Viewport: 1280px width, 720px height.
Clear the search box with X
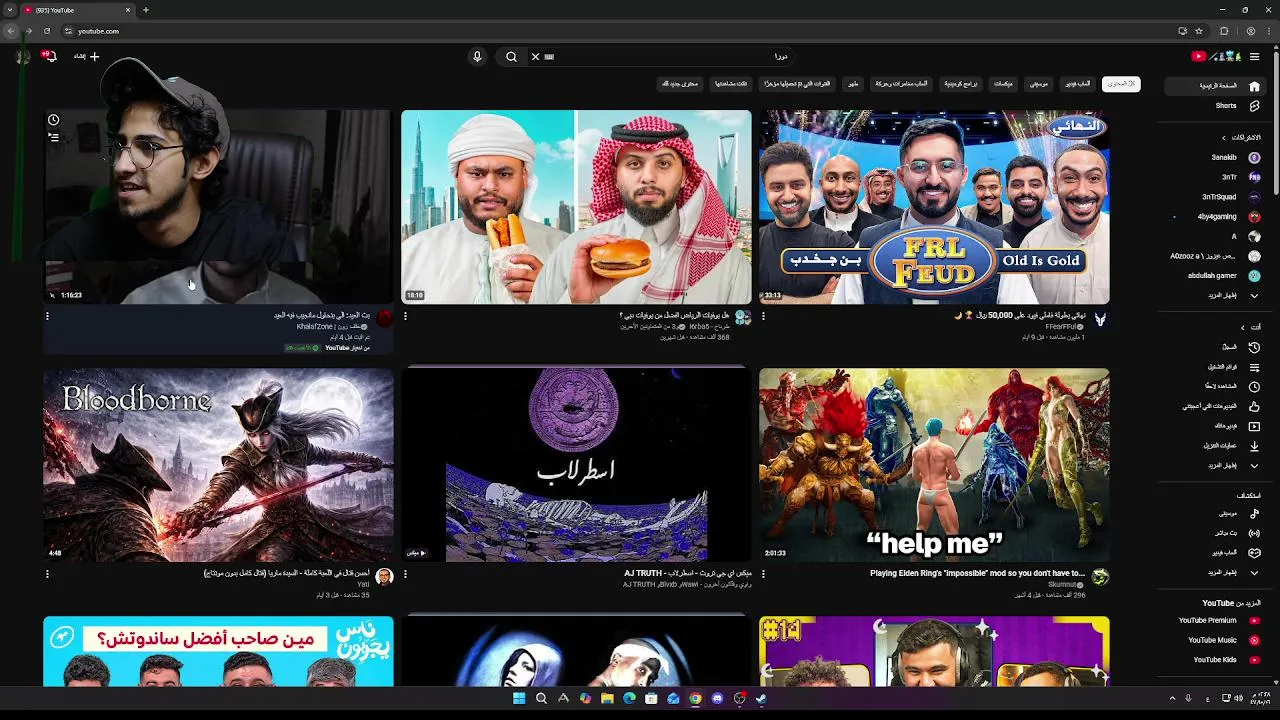535,57
